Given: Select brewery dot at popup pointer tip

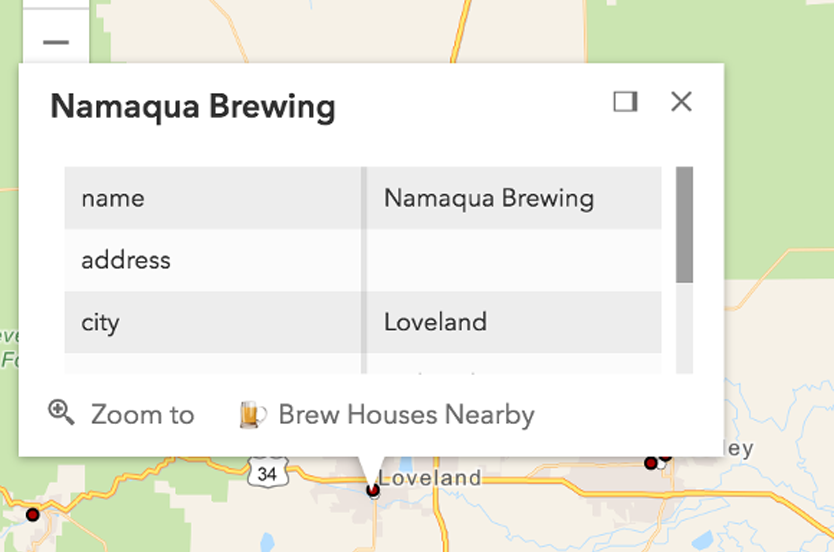Looking at the screenshot, I should point(373,490).
